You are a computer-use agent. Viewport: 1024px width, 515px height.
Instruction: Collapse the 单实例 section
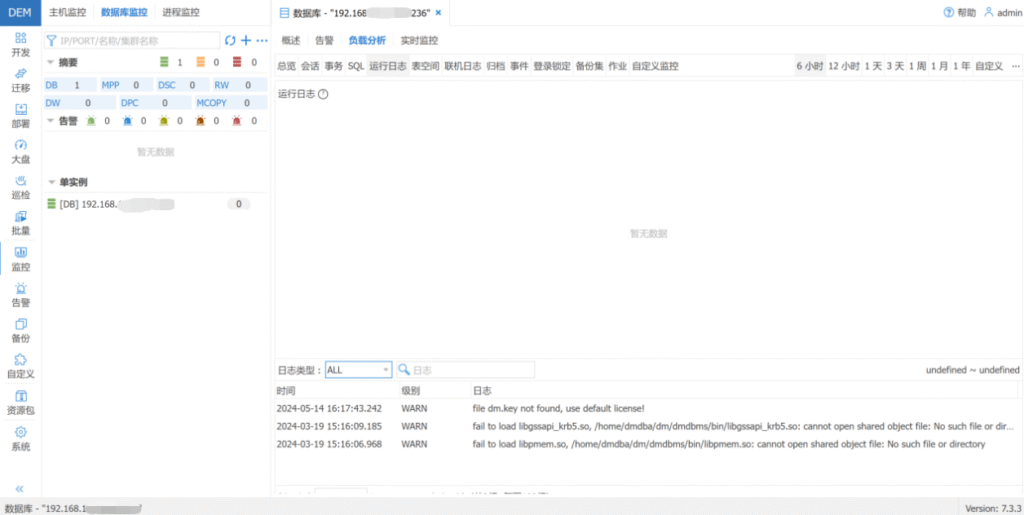tap(51, 182)
